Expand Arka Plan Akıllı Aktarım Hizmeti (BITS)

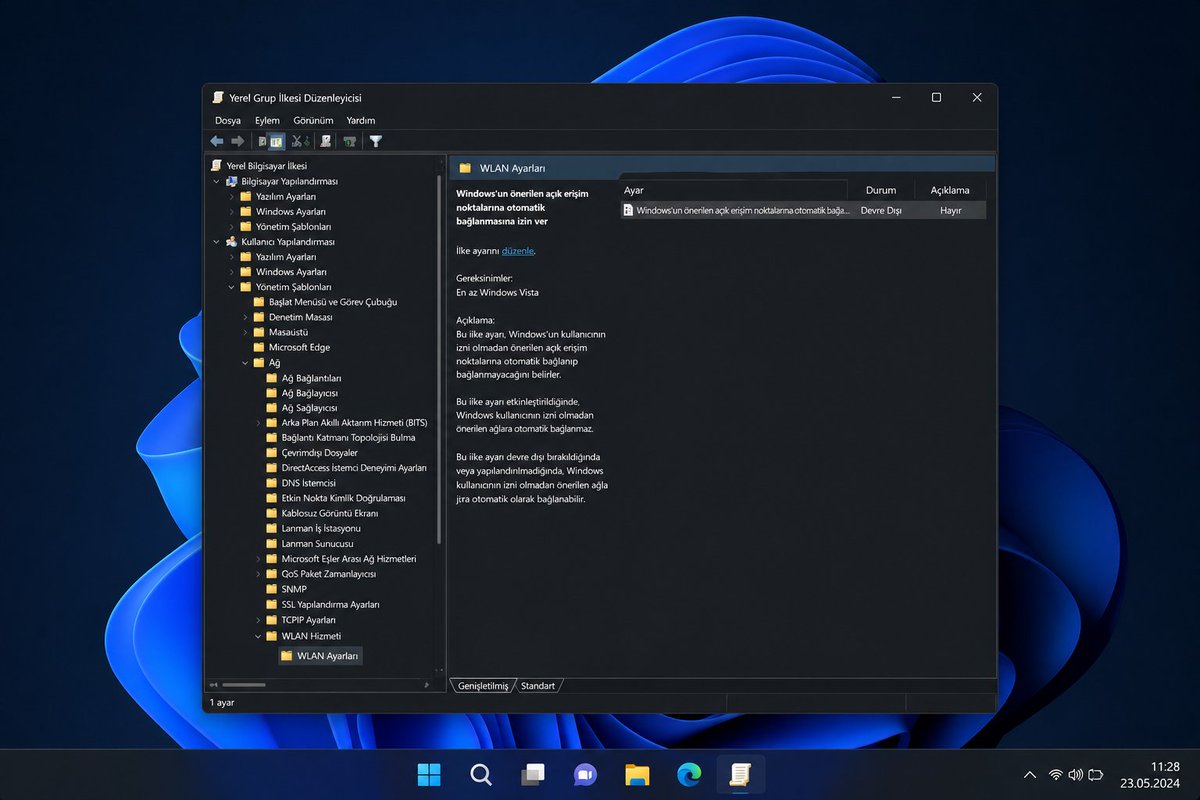[x=258, y=423]
